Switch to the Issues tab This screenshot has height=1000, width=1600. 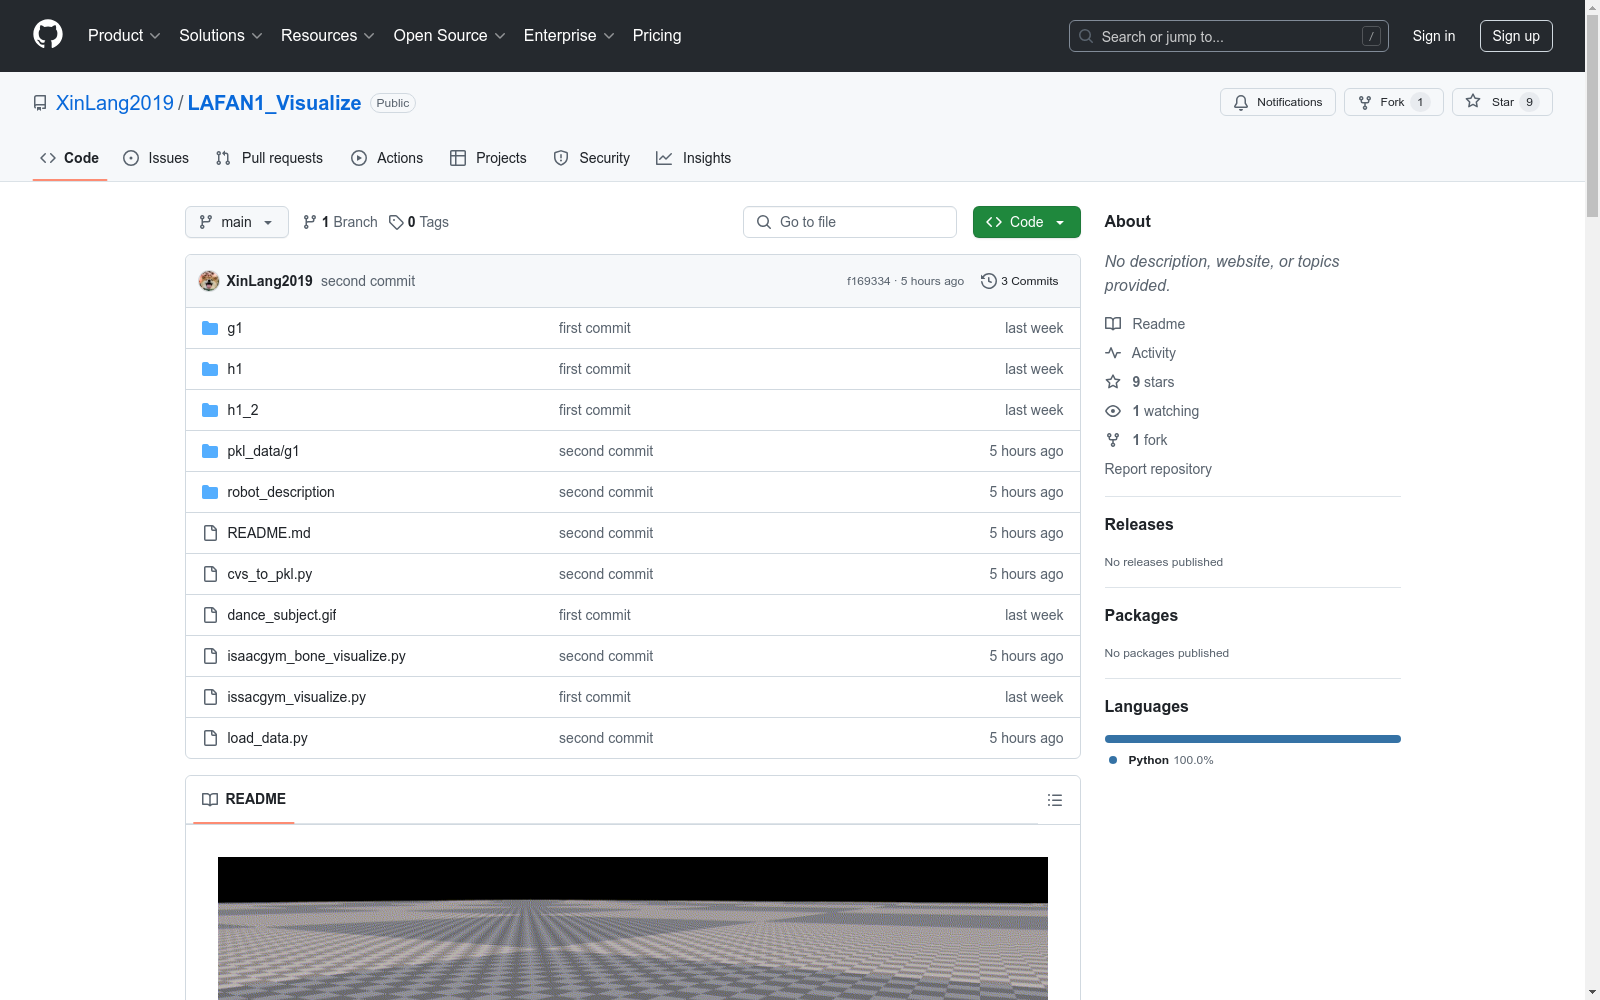pos(156,158)
